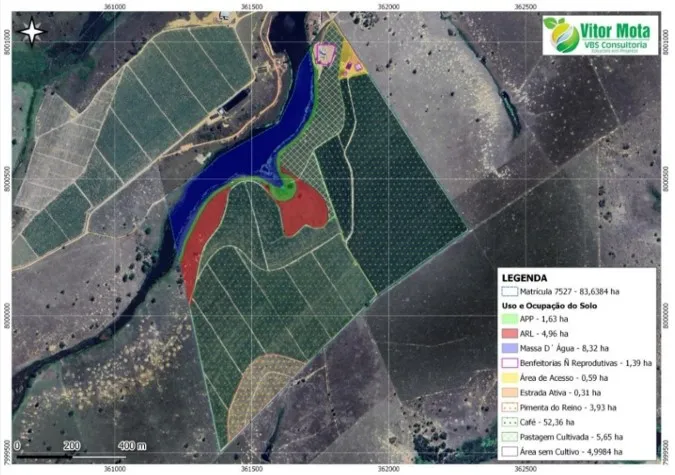Click the Vitor Mota company name text
This screenshot has width=675, height=475.
615,31
